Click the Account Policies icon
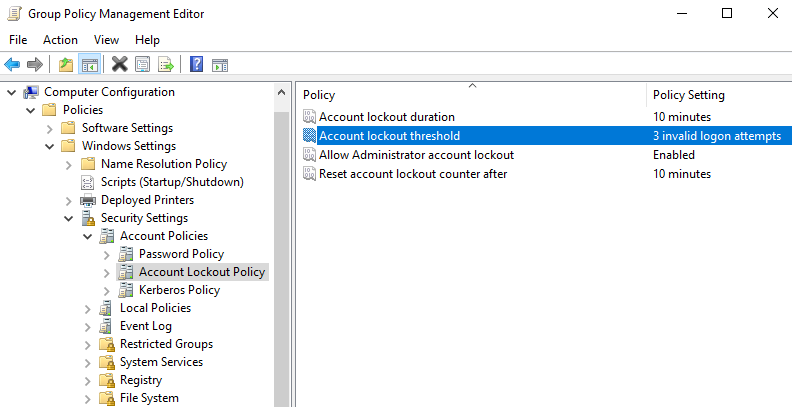792x407 pixels. (107, 236)
